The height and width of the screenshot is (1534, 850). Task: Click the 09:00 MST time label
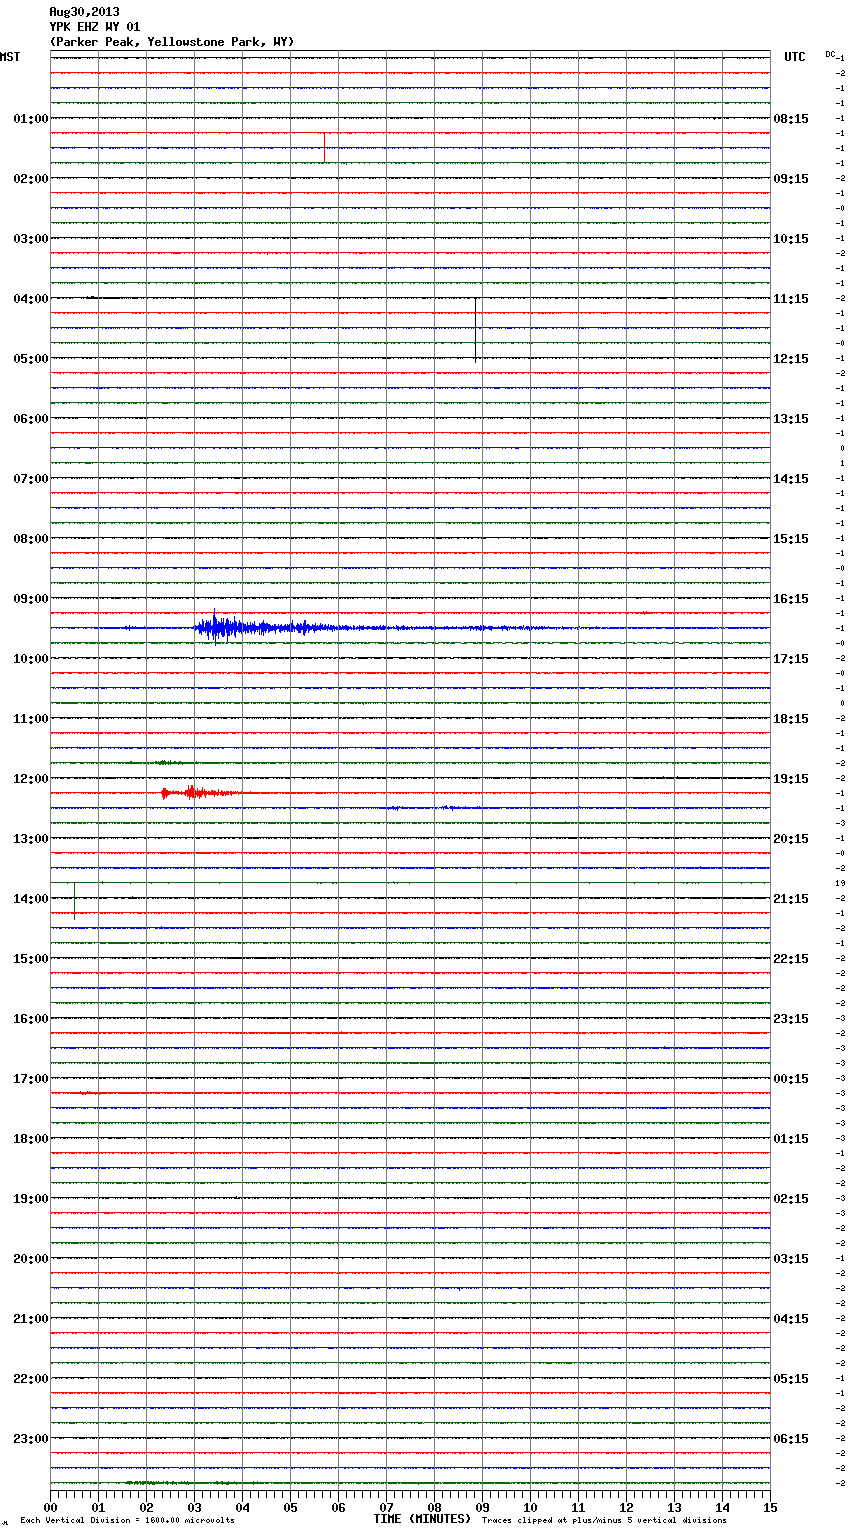coord(31,598)
